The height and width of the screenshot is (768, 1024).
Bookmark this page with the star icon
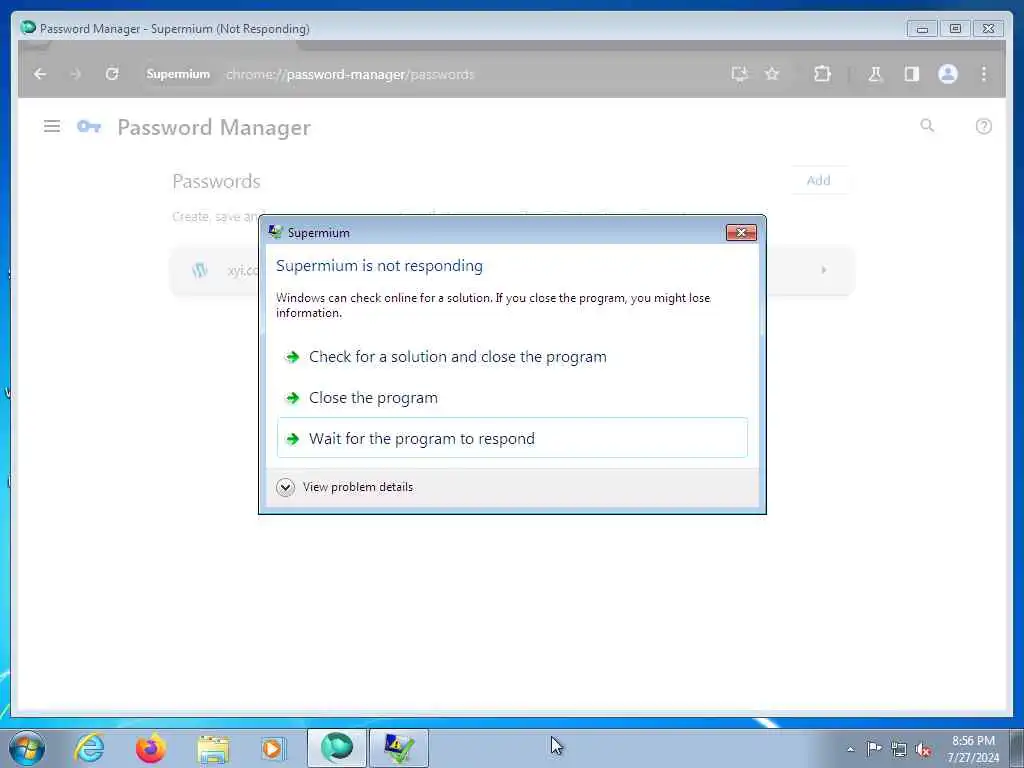[772, 74]
